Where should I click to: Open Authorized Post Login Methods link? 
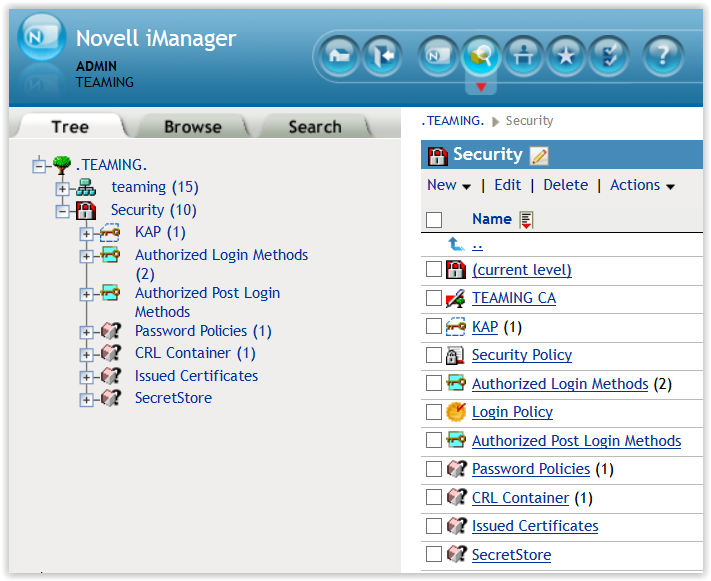click(576, 441)
